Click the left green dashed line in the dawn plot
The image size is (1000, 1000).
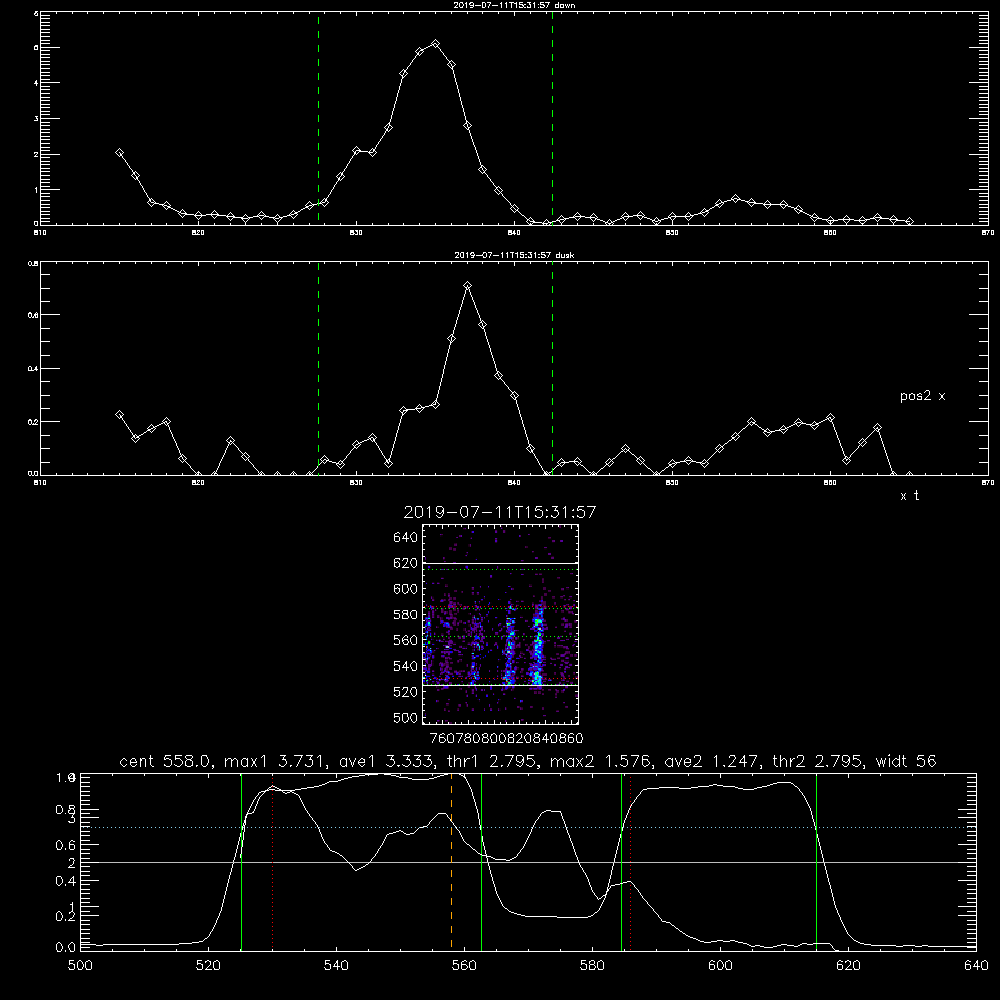coord(318,118)
